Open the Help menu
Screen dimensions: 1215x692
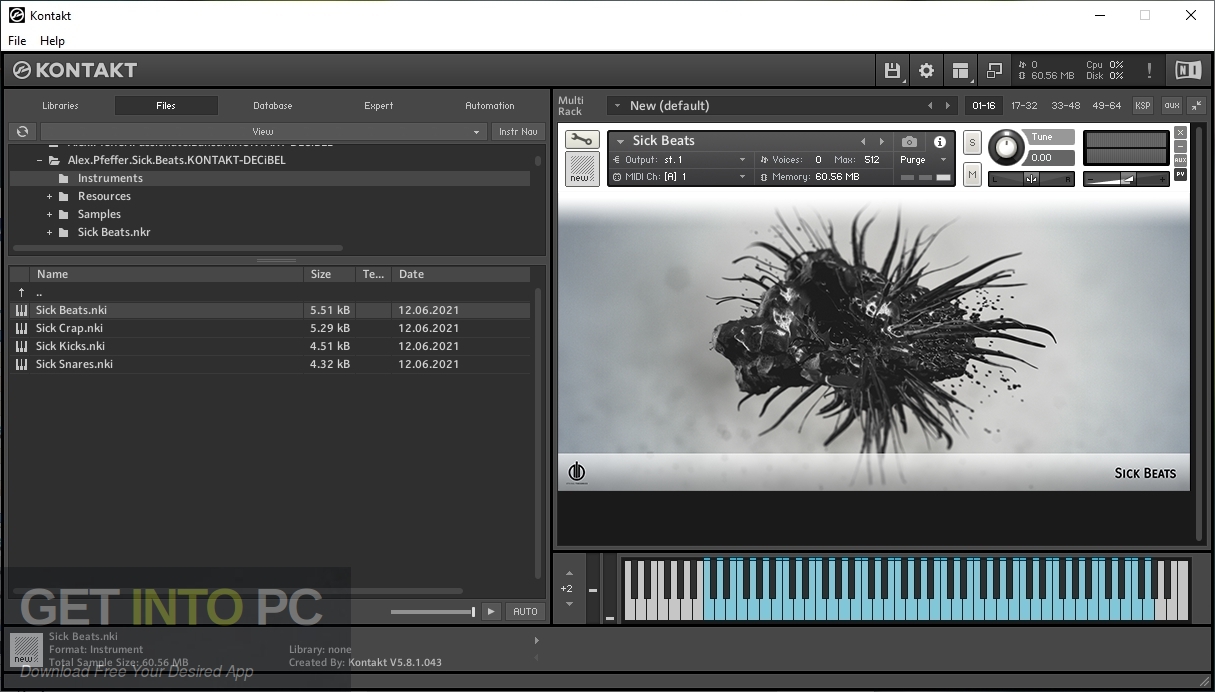(52, 41)
